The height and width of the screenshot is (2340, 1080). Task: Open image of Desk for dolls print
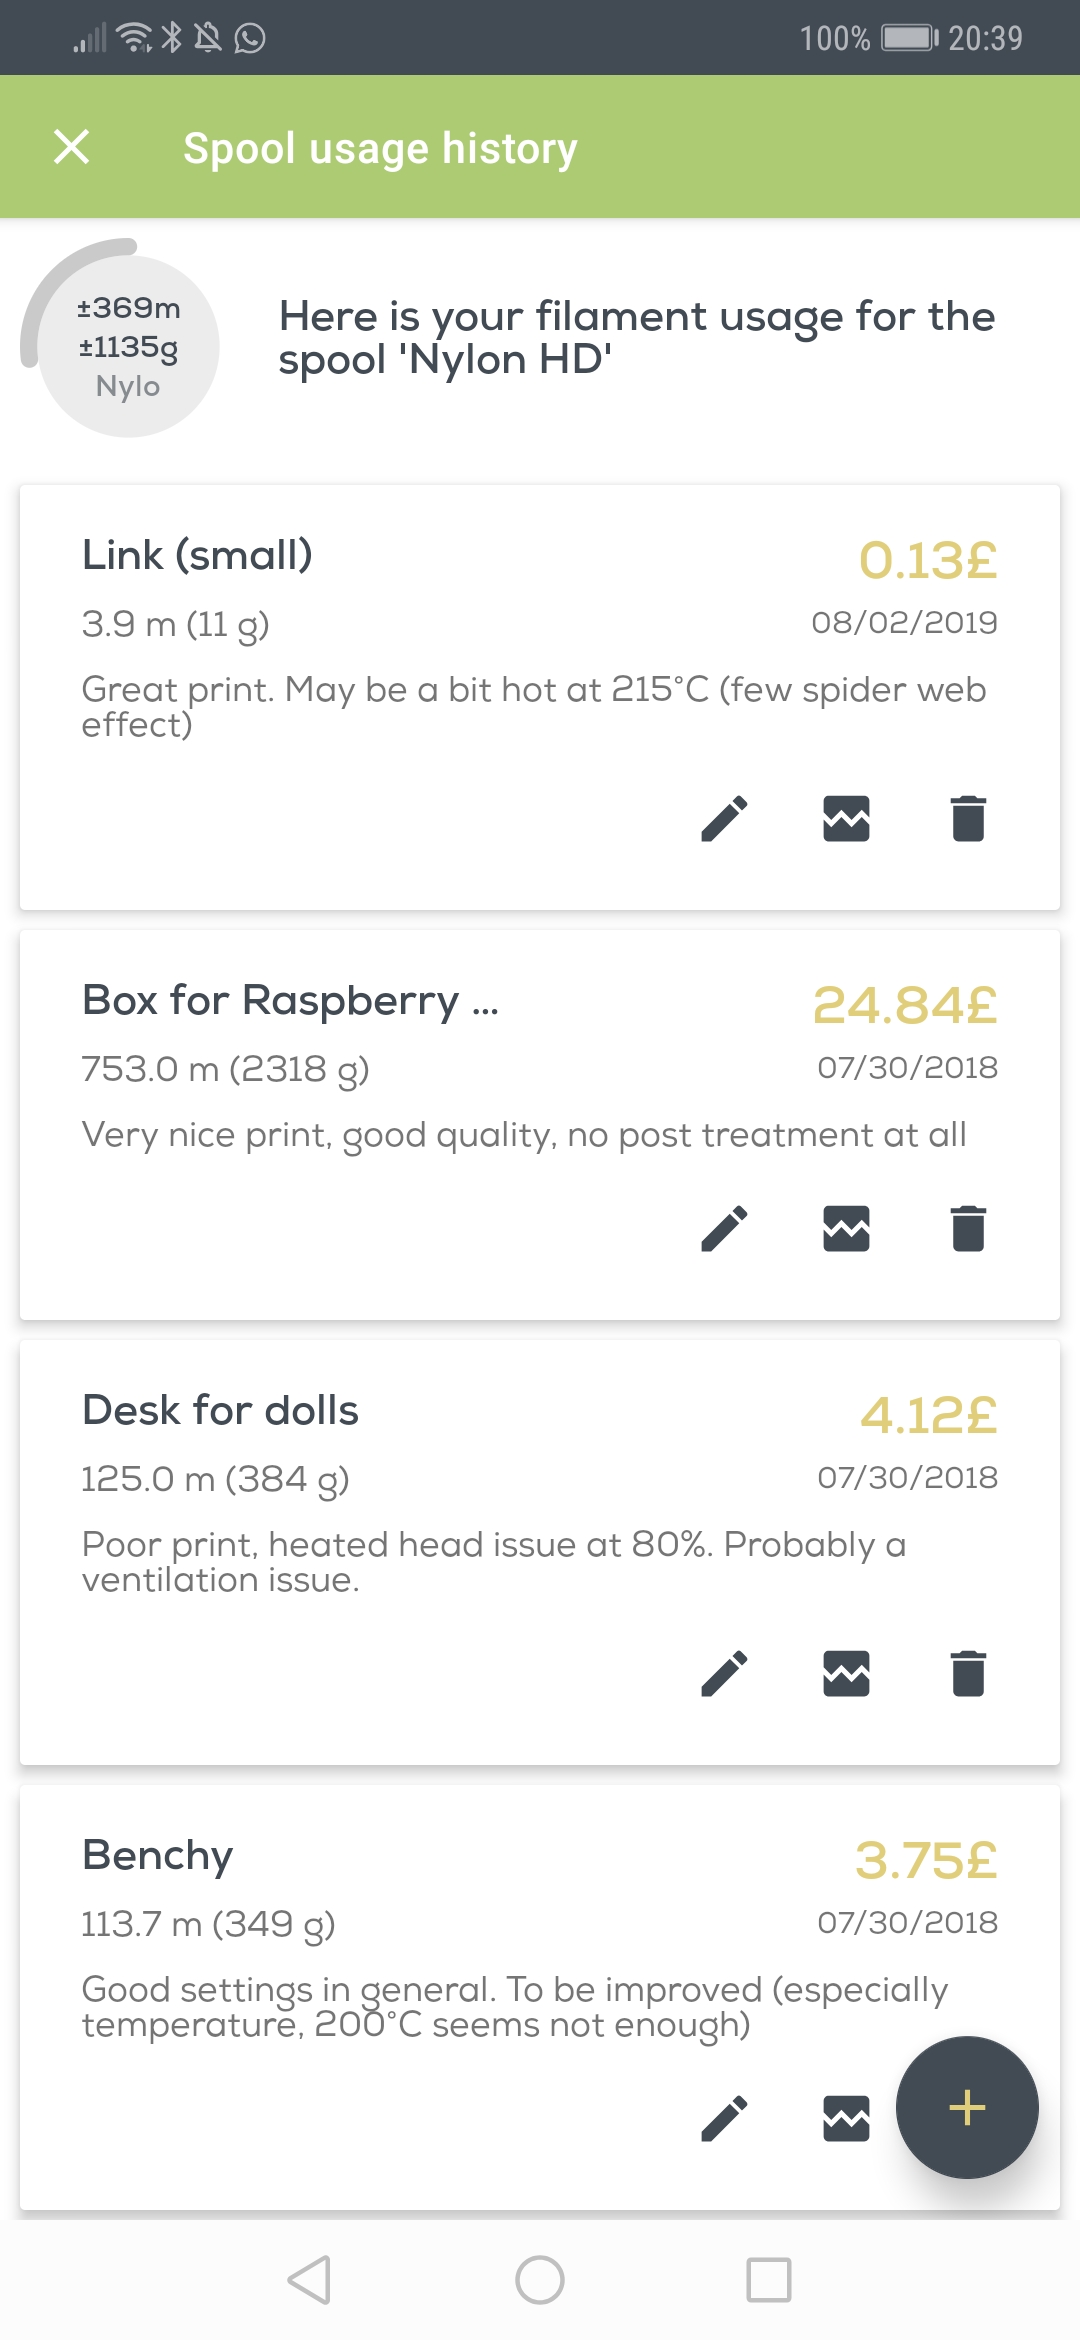(846, 1674)
